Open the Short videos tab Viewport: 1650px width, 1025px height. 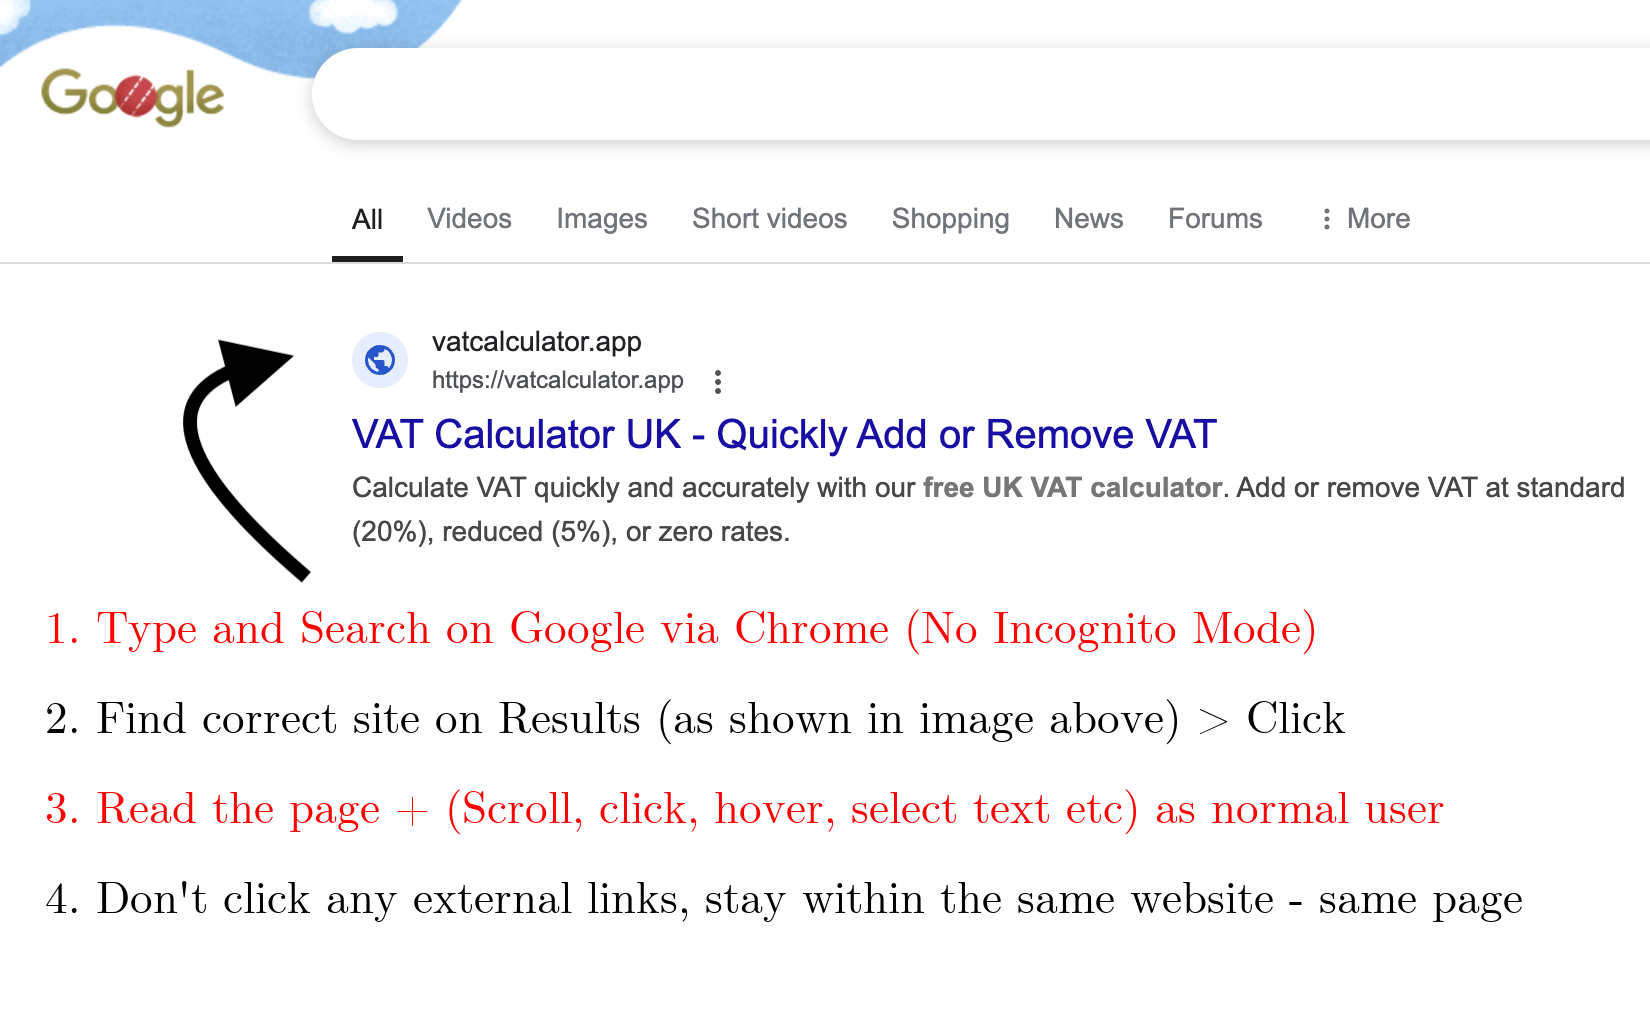(x=769, y=219)
